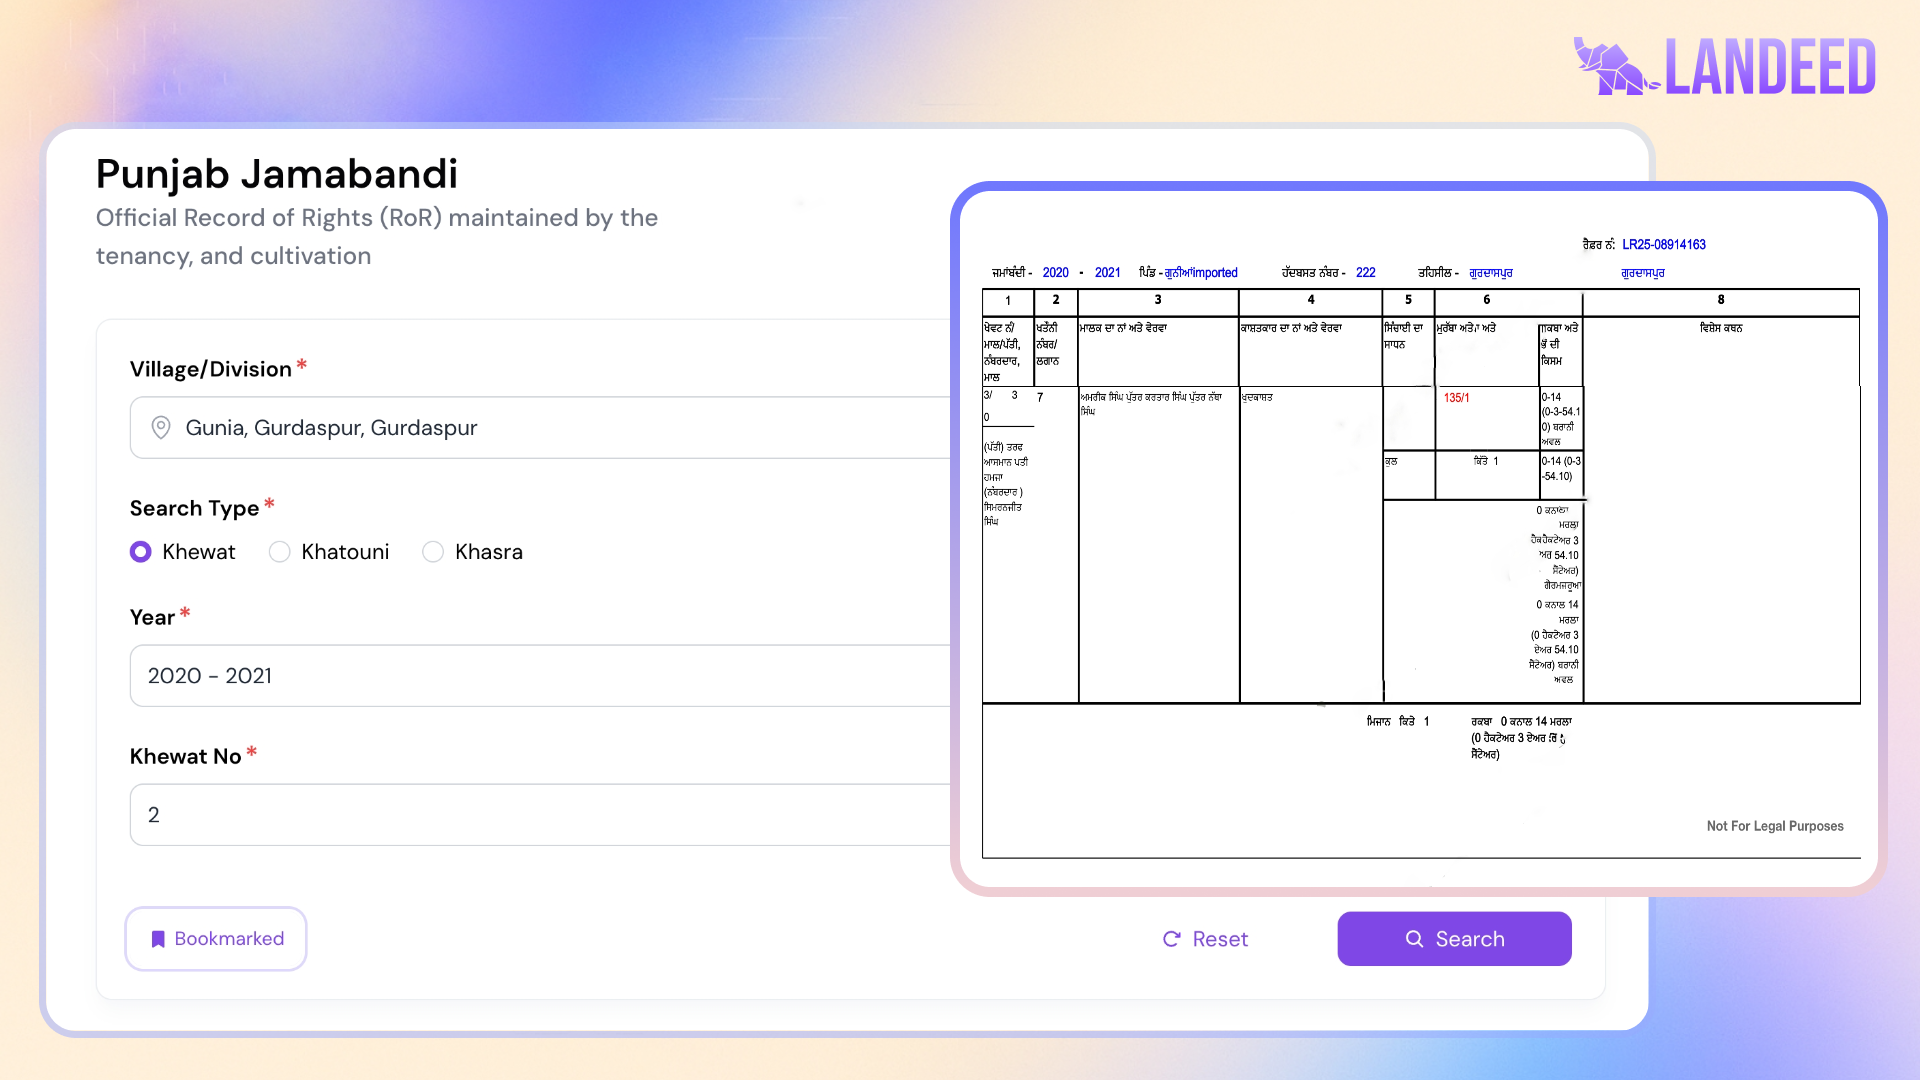The image size is (1920, 1080).
Task: Select the Khewat search type
Action: pyautogui.click(x=140, y=551)
